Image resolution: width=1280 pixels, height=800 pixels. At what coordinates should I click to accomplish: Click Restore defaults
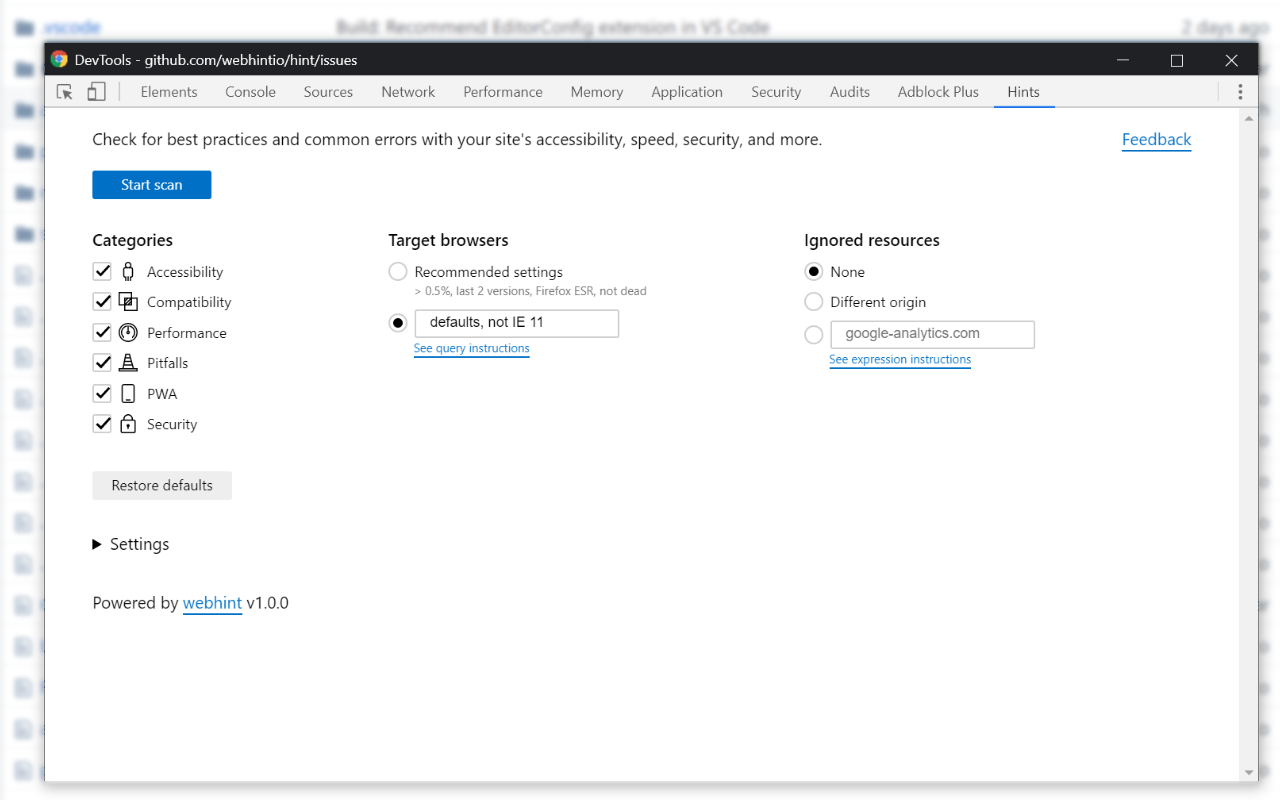(x=162, y=485)
